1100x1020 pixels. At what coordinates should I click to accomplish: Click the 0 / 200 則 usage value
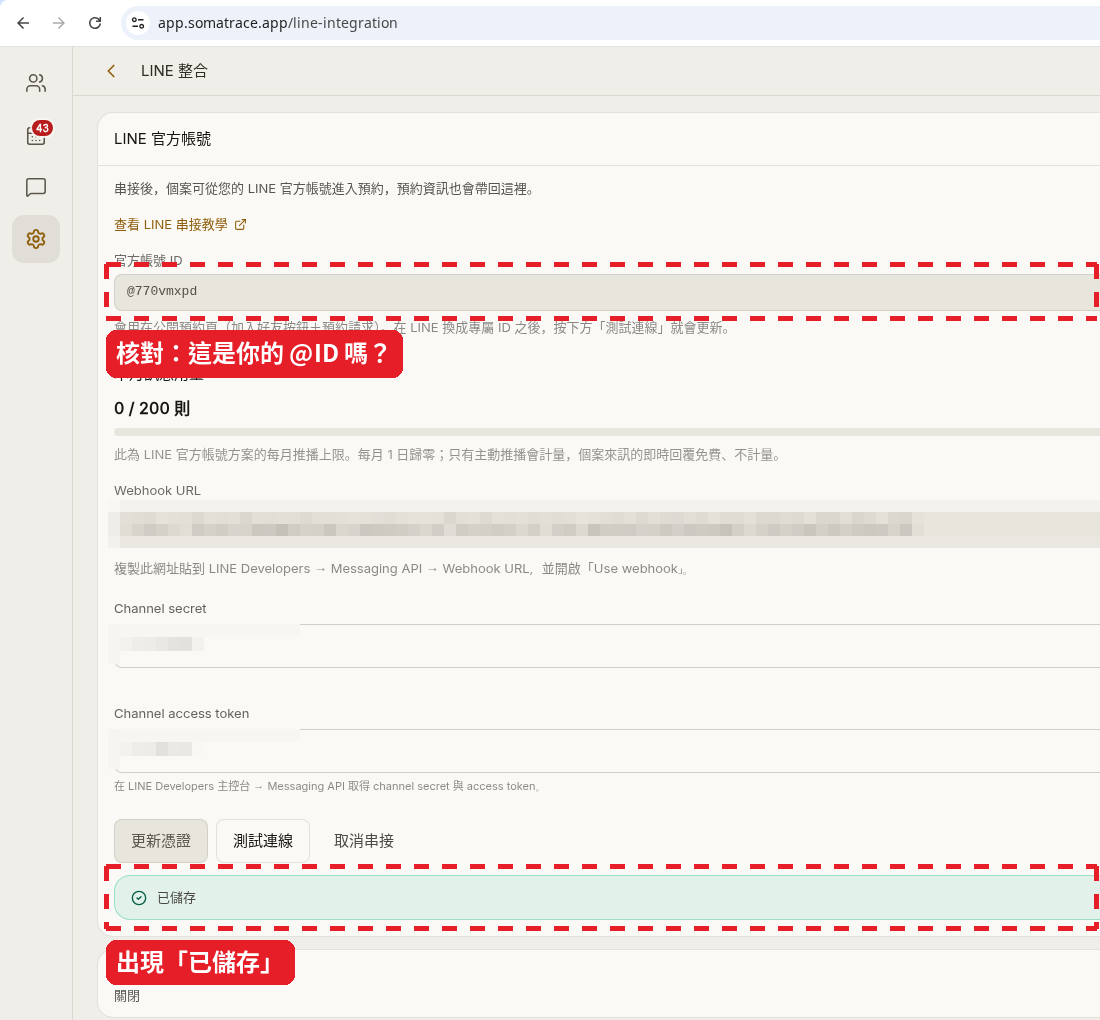coord(152,408)
